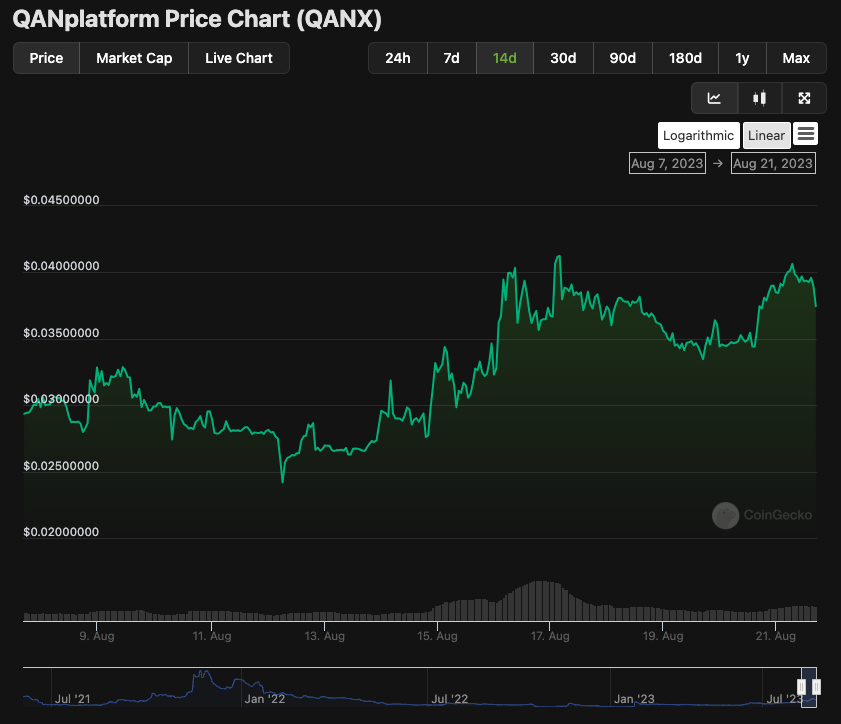Enable Logarithmic scale
The height and width of the screenshot is (724, 841).
(698, 135)
